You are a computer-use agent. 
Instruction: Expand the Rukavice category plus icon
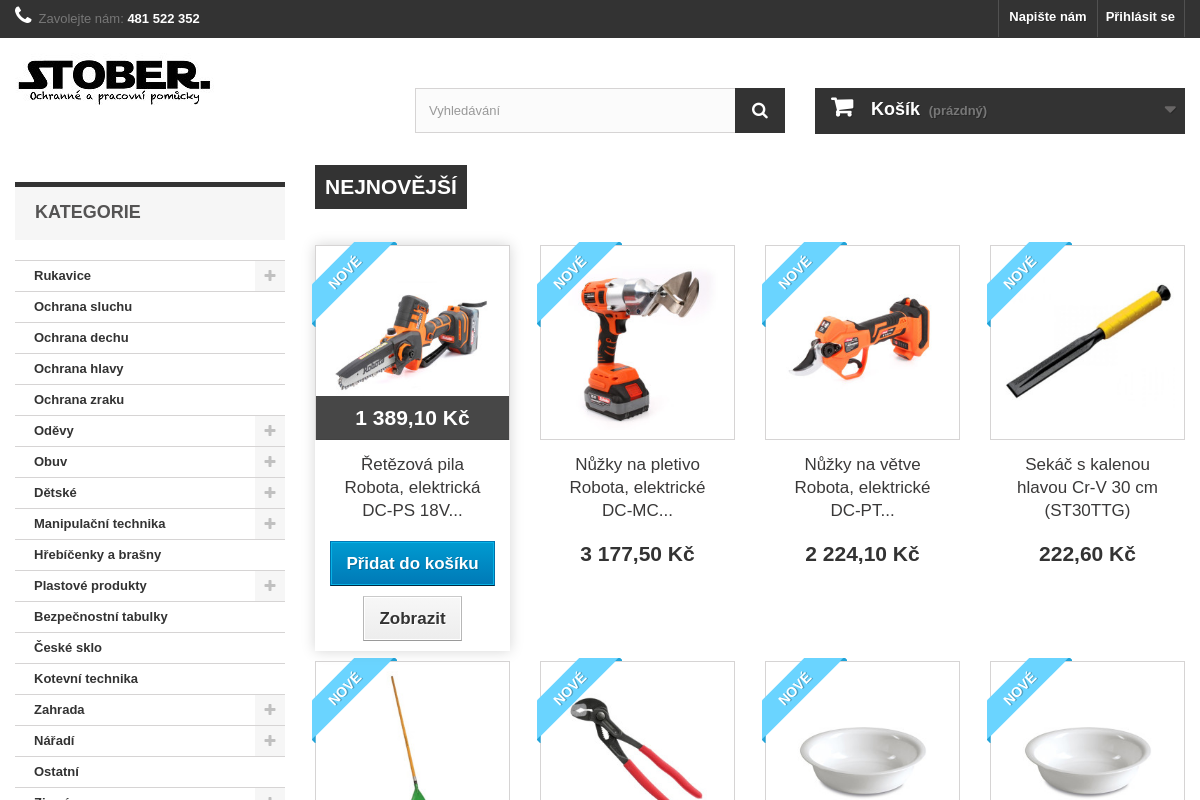coord(270,276)
